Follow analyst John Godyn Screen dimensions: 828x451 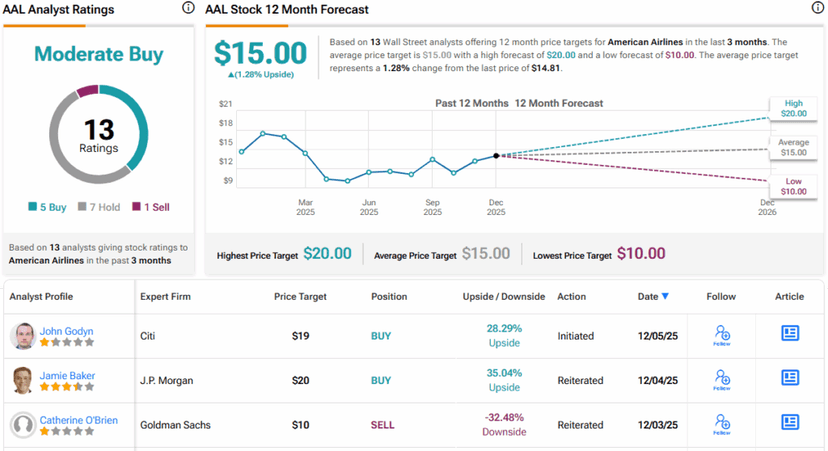tap(722, 335)
